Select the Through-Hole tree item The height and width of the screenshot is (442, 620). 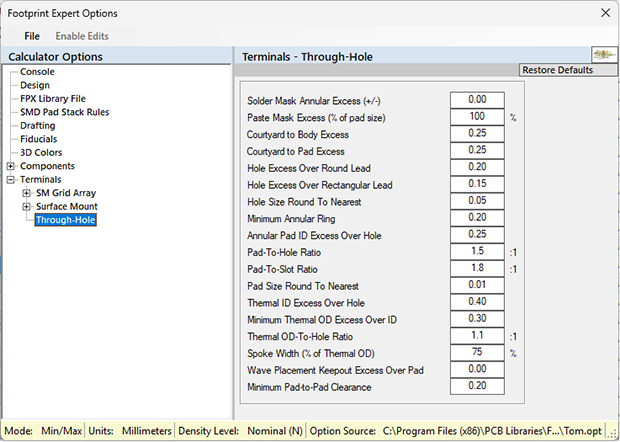[65, 220]
